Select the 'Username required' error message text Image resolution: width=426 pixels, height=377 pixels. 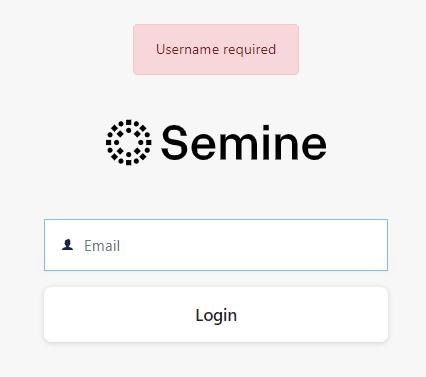pyautogui.click(x=216, y=49)
